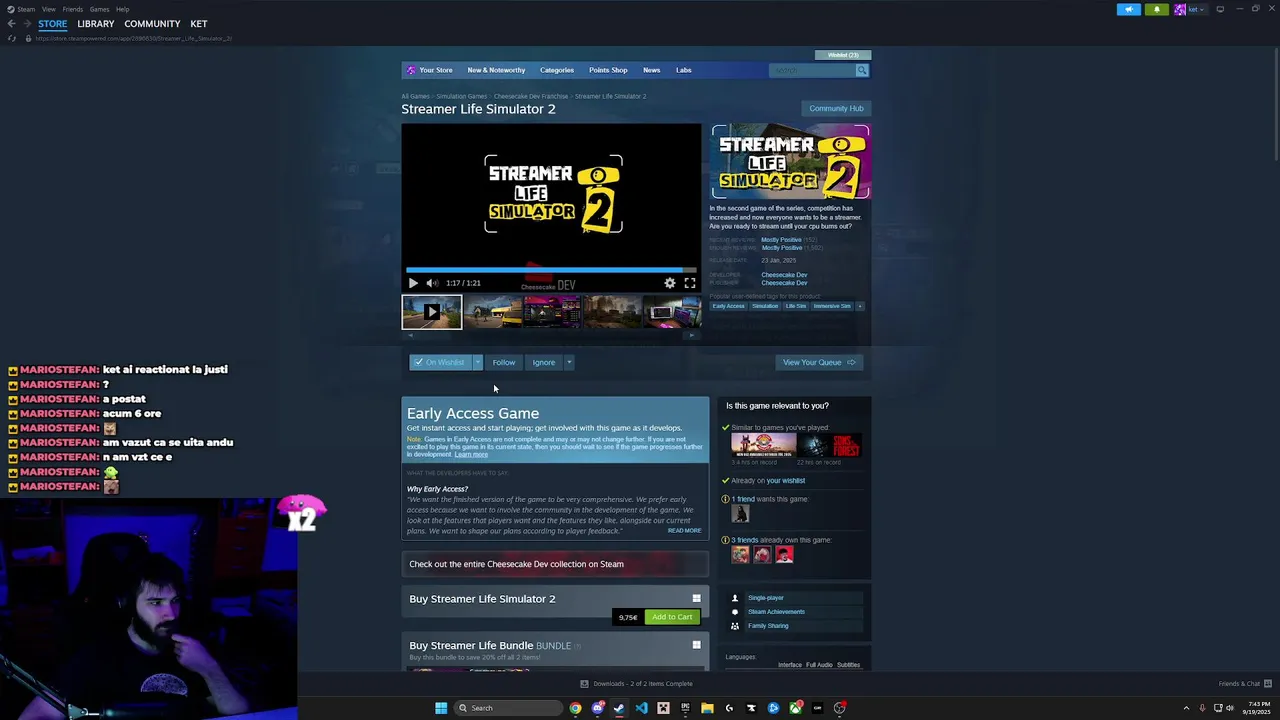
Task: Go back with the navigation arrow
Action: click(11, 24)
